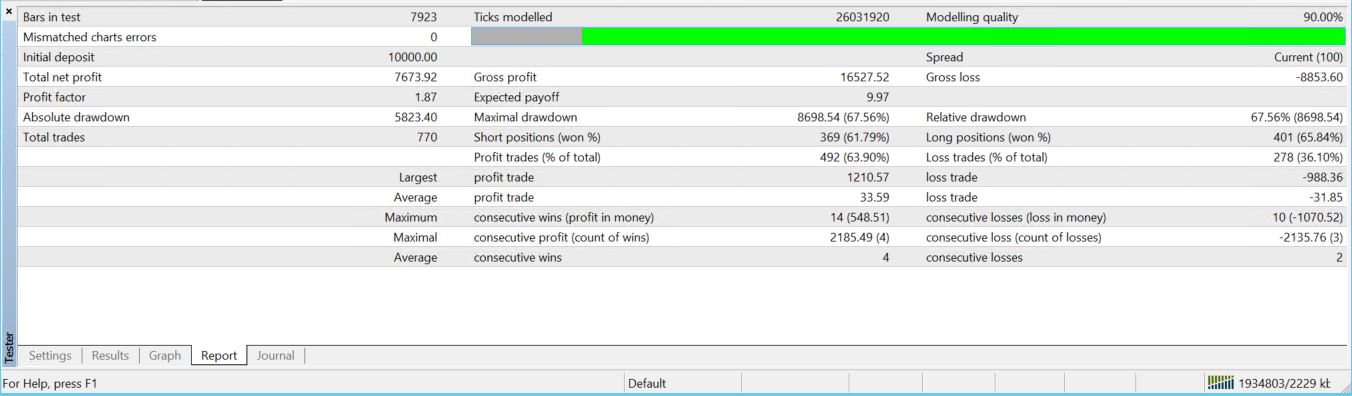Click the 1934803/2229 kb traffic indicator
This screenshot has height=396, width=1352.
click(1285, 383)
